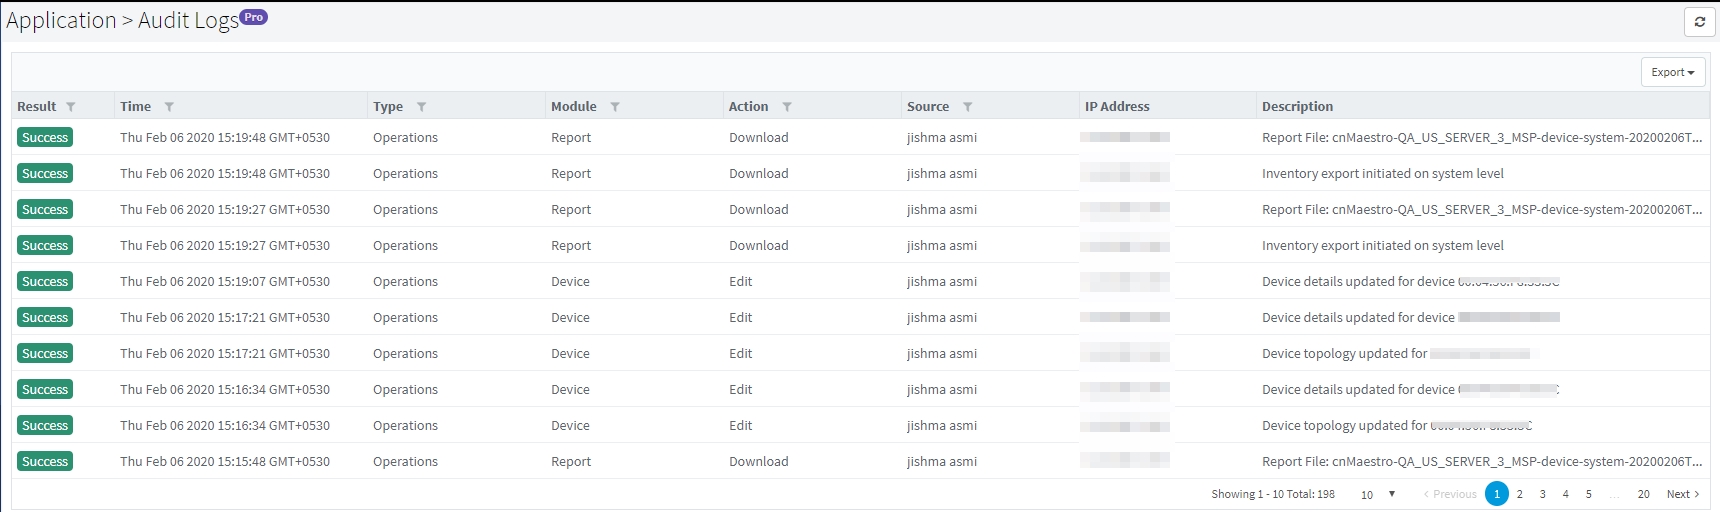Image resolution: width=1720 pixels, height=512 pixels.
Task: Click the Description column header
Action: 1297,107
